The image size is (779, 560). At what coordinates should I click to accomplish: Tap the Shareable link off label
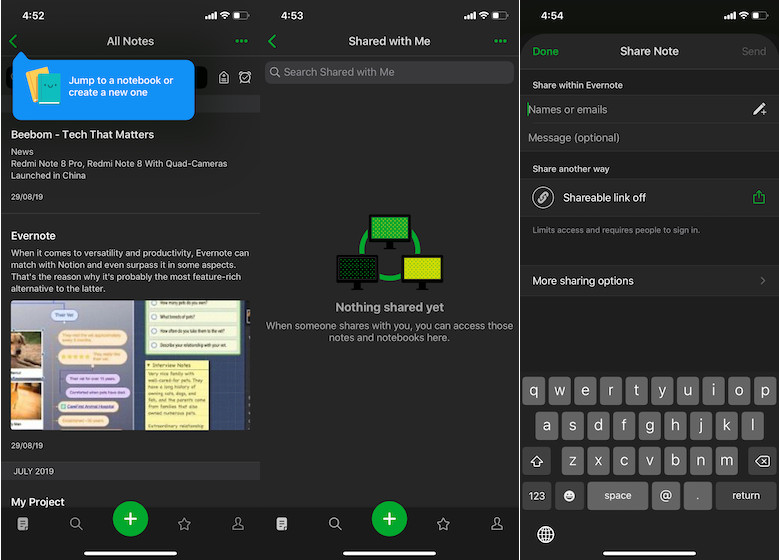click(604, 198)
